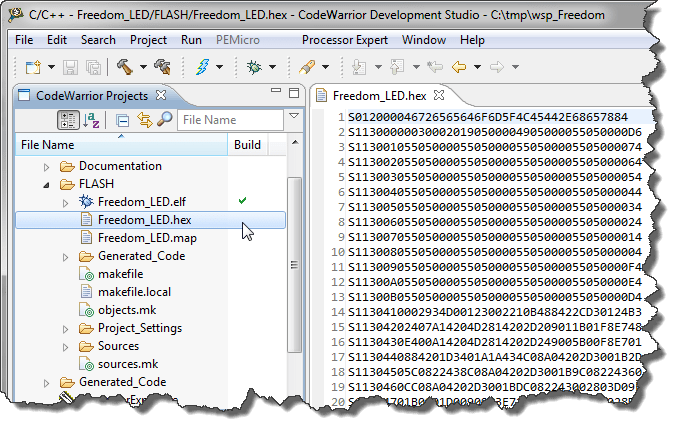Select makefile.local file
684x435 pixels.
click(x=134, y=292)
